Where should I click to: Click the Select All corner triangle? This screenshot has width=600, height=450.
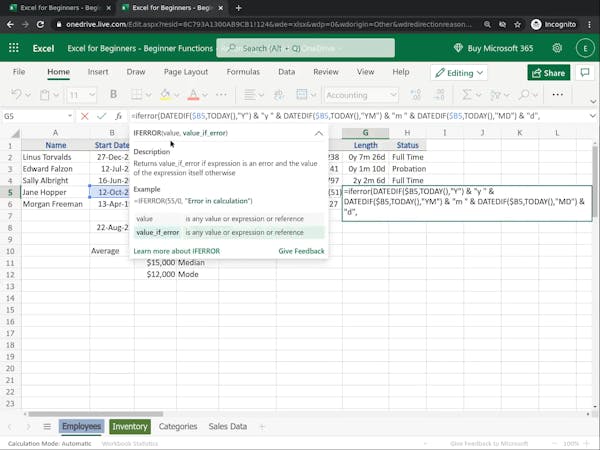[15, 133]
